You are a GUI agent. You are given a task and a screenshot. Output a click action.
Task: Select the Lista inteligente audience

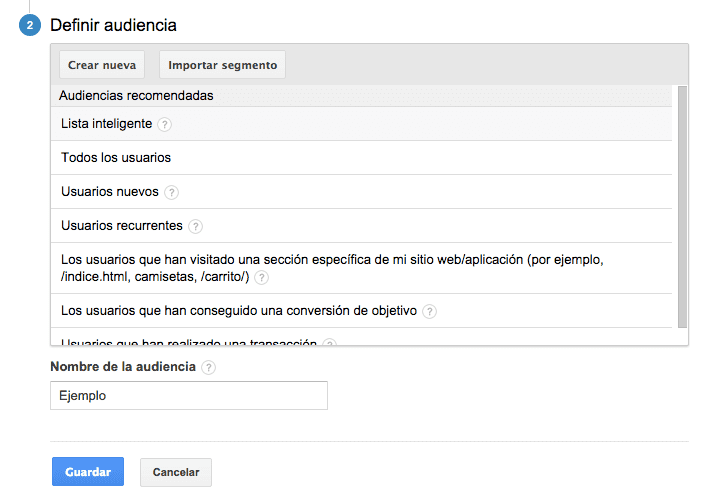click(106, 124)
